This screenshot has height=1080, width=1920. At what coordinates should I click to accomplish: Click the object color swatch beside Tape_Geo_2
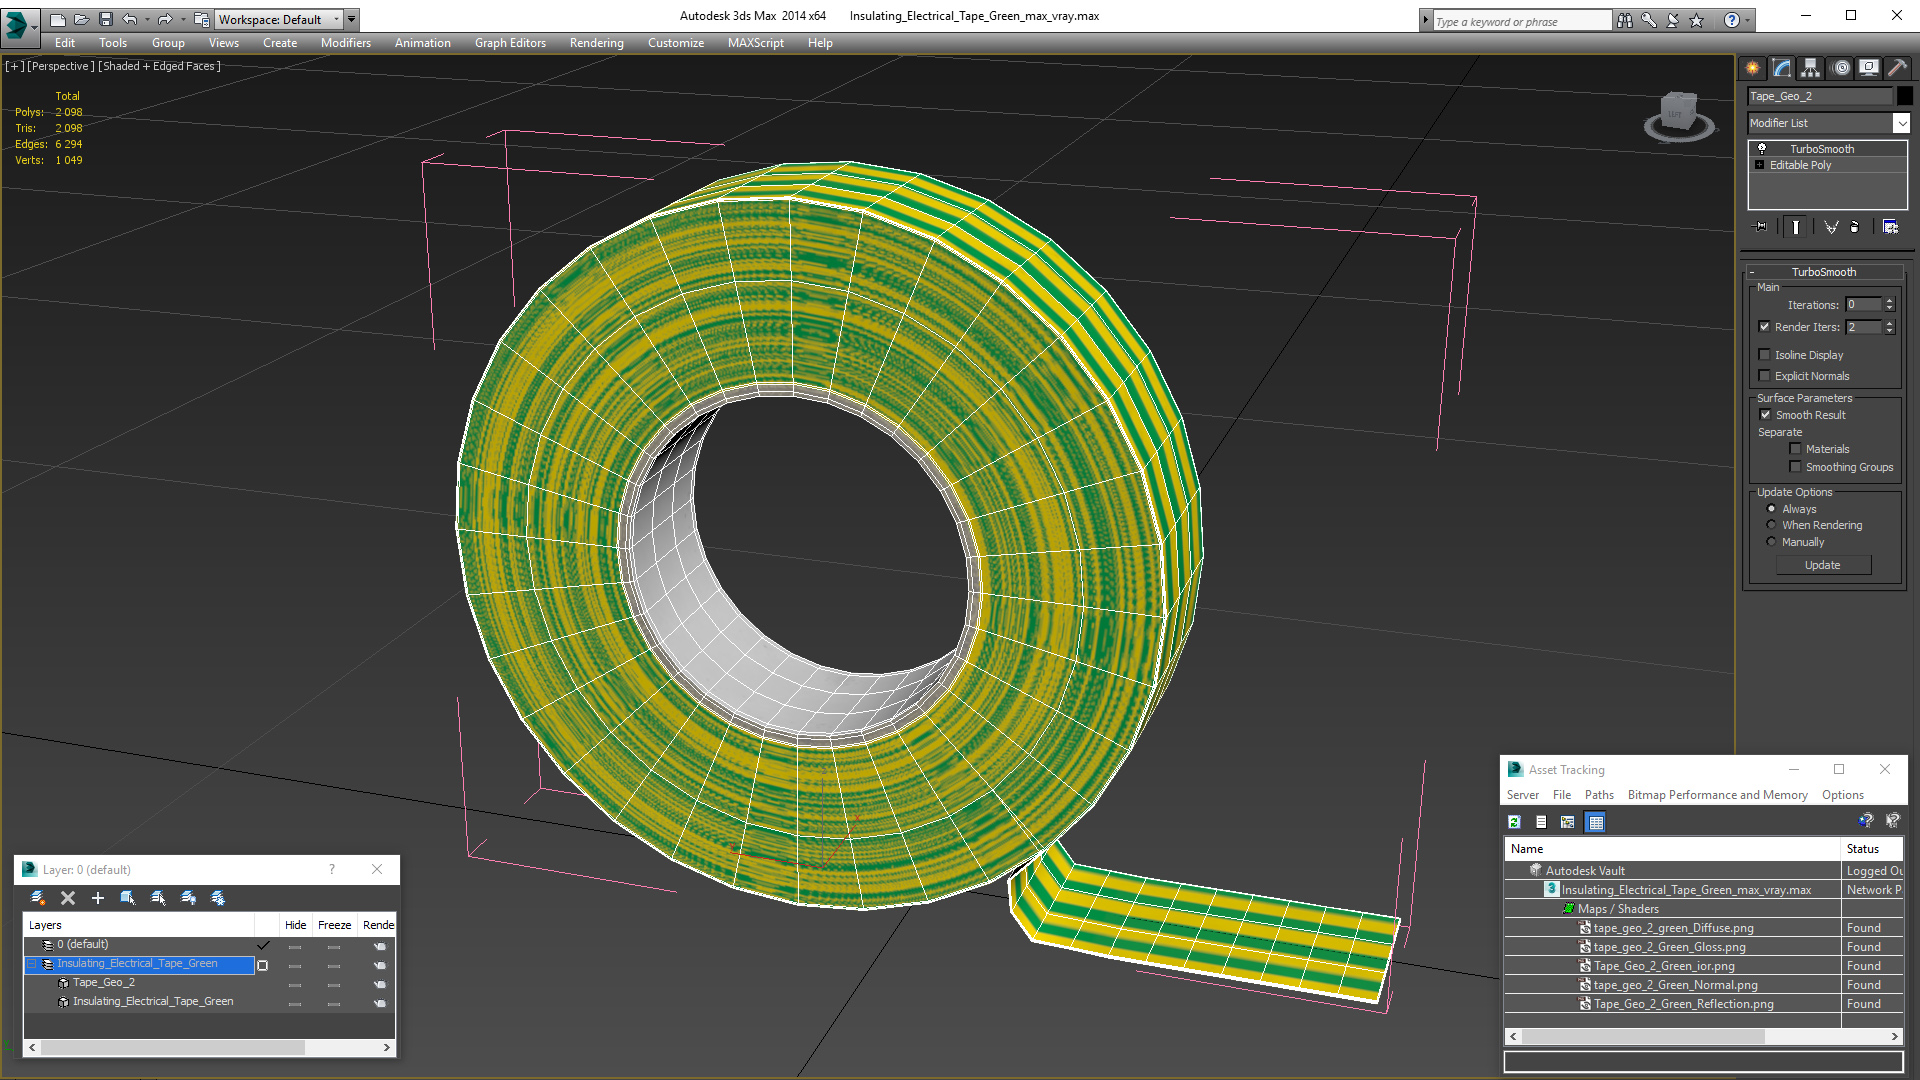tap(1905, 96)
